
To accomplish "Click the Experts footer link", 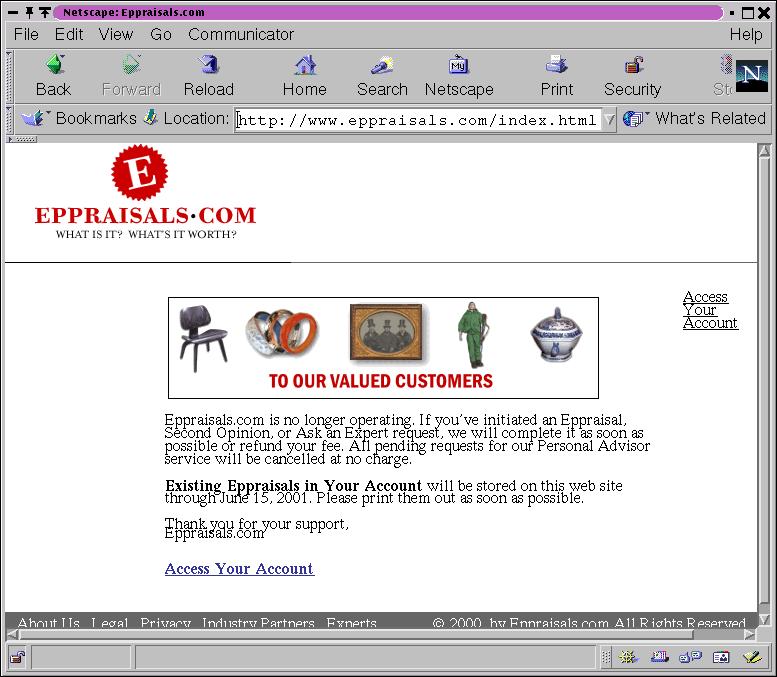I will (x=351, y=622).
